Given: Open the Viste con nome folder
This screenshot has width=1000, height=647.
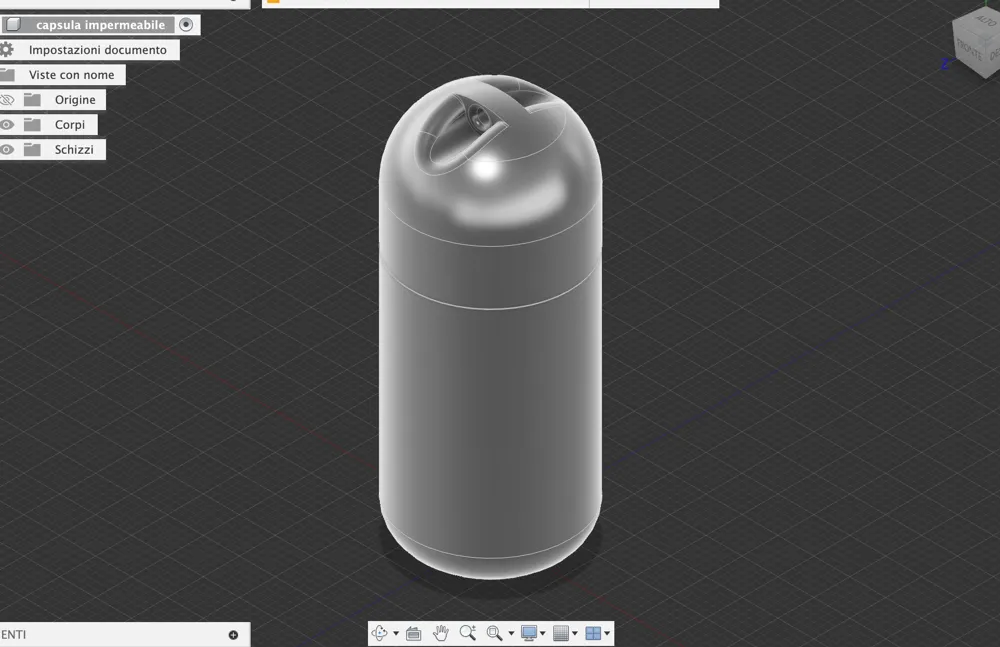Looking at the screenshot, I should tap(71, 75).
